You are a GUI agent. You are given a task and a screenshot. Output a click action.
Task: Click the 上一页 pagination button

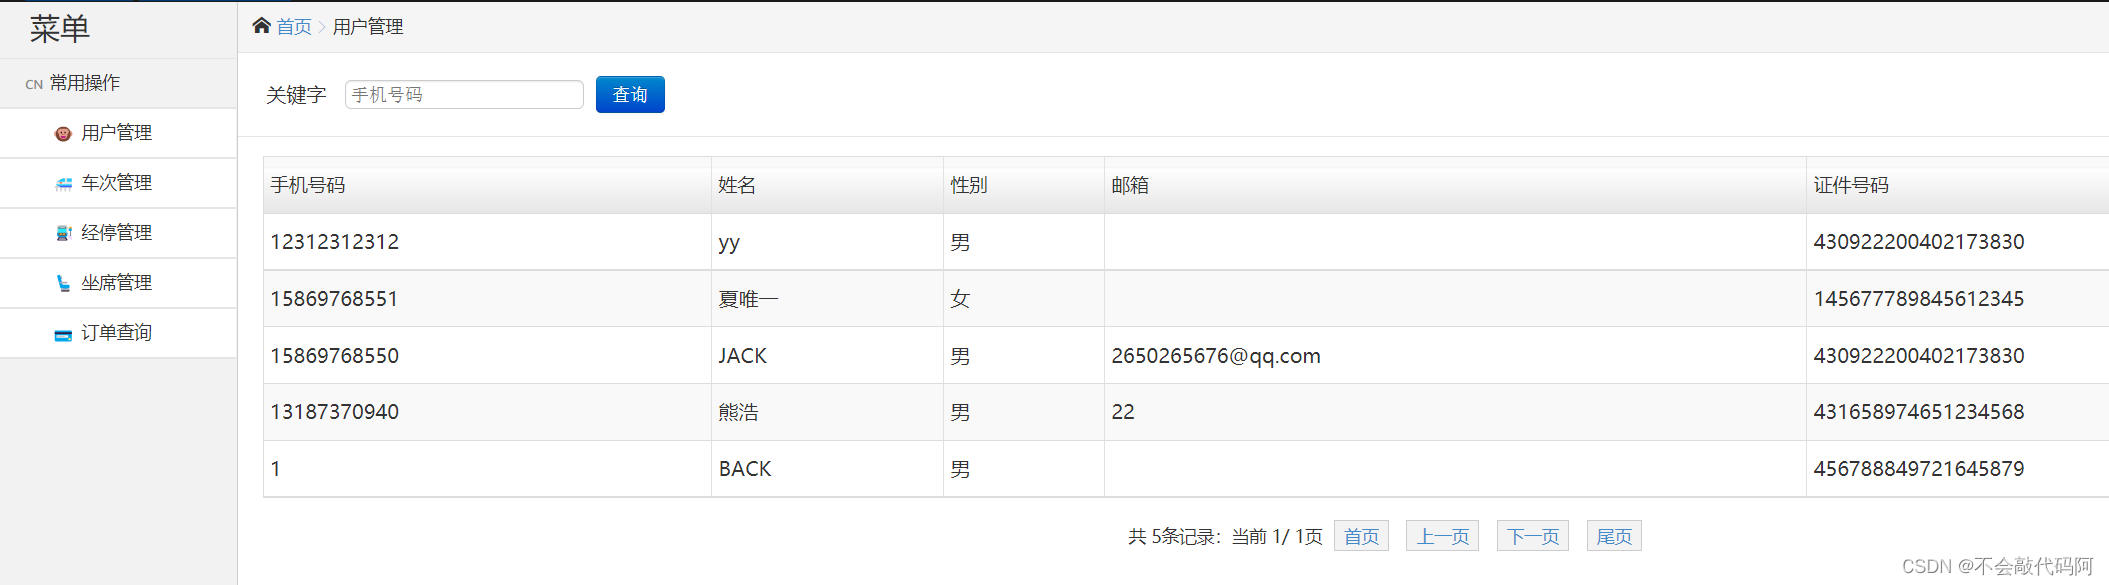click(1442, 536)
